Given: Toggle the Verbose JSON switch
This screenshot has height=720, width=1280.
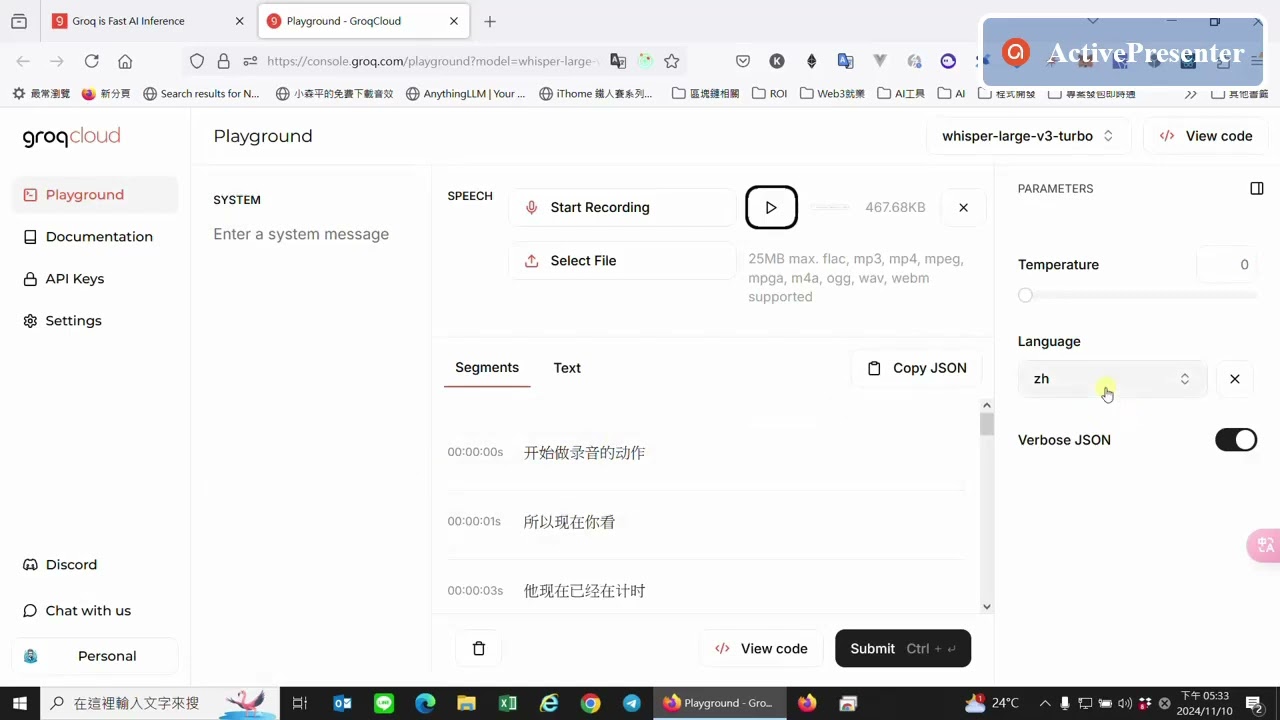Looking at the screenshot, I should coord(1236,440).
